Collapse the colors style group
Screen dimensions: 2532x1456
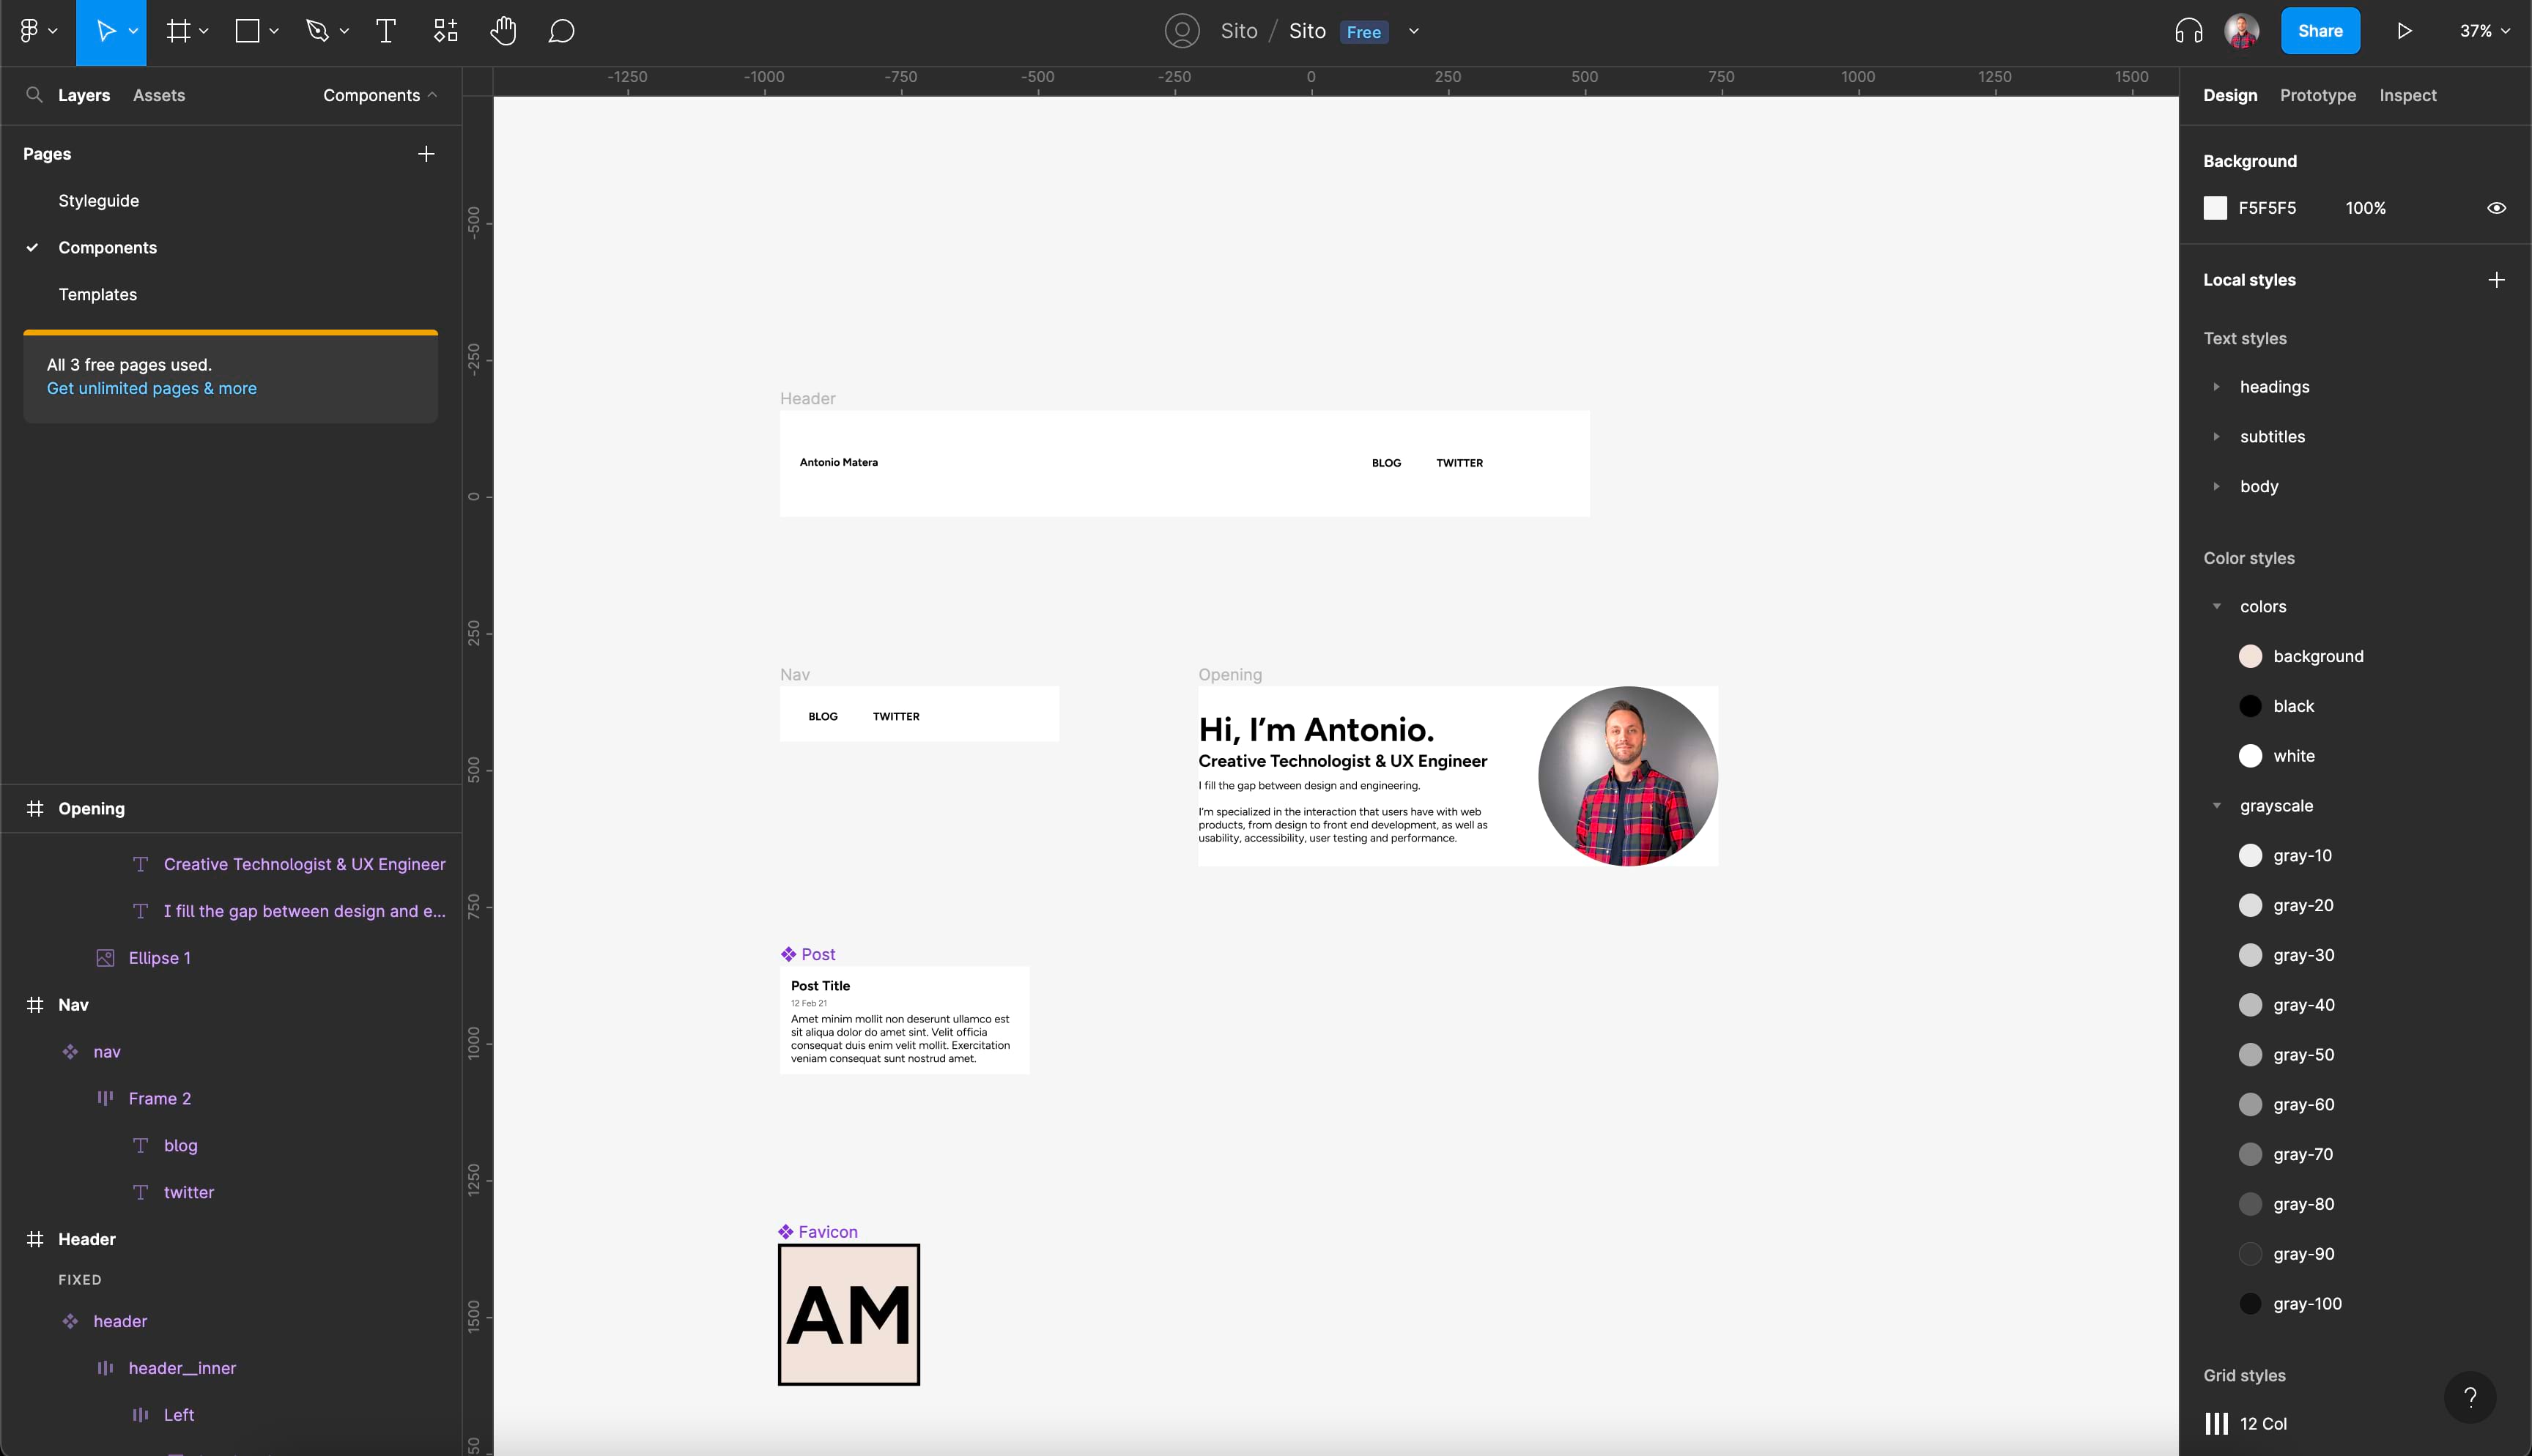coord(2215,606)
